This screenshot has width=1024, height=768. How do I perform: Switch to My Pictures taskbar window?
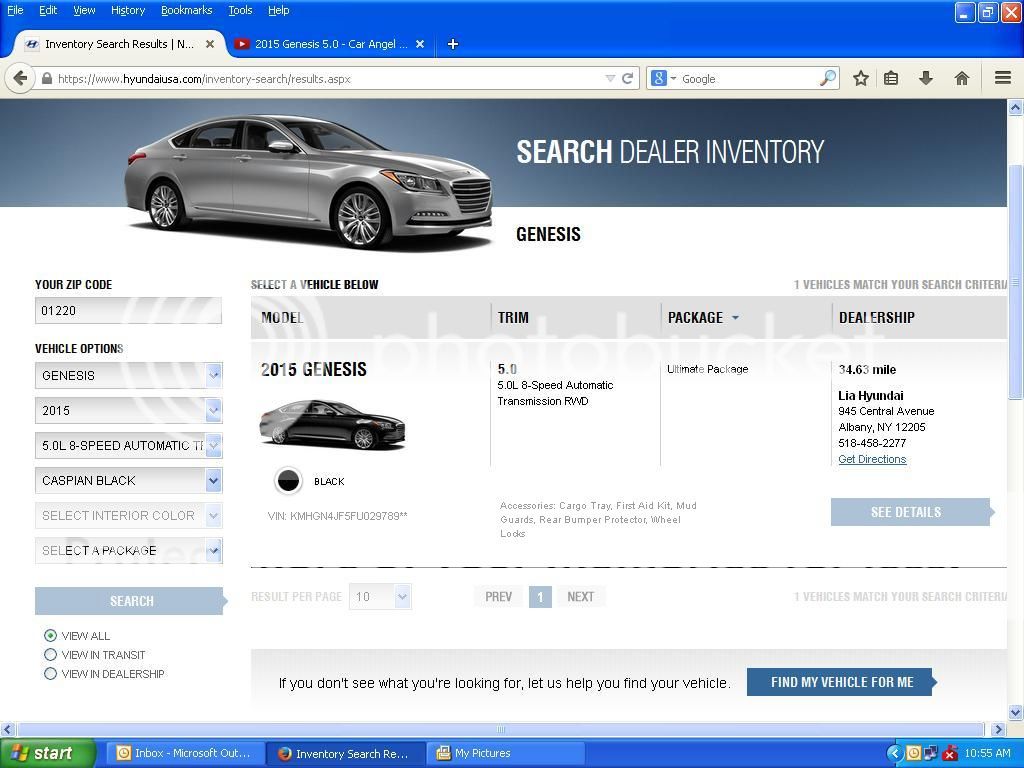point(505,753)
